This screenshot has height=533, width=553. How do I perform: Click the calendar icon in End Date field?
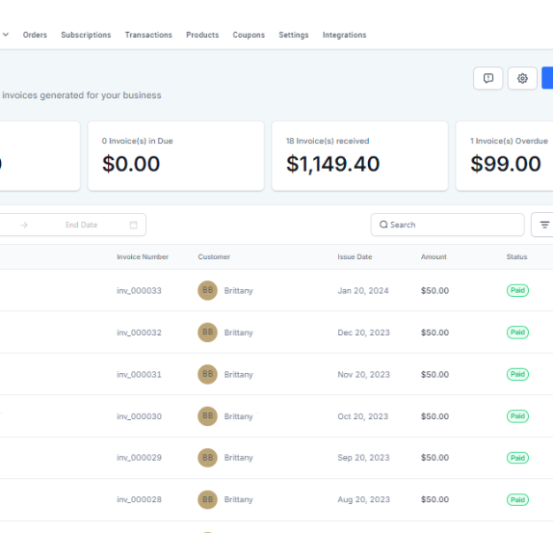point(133,225)
